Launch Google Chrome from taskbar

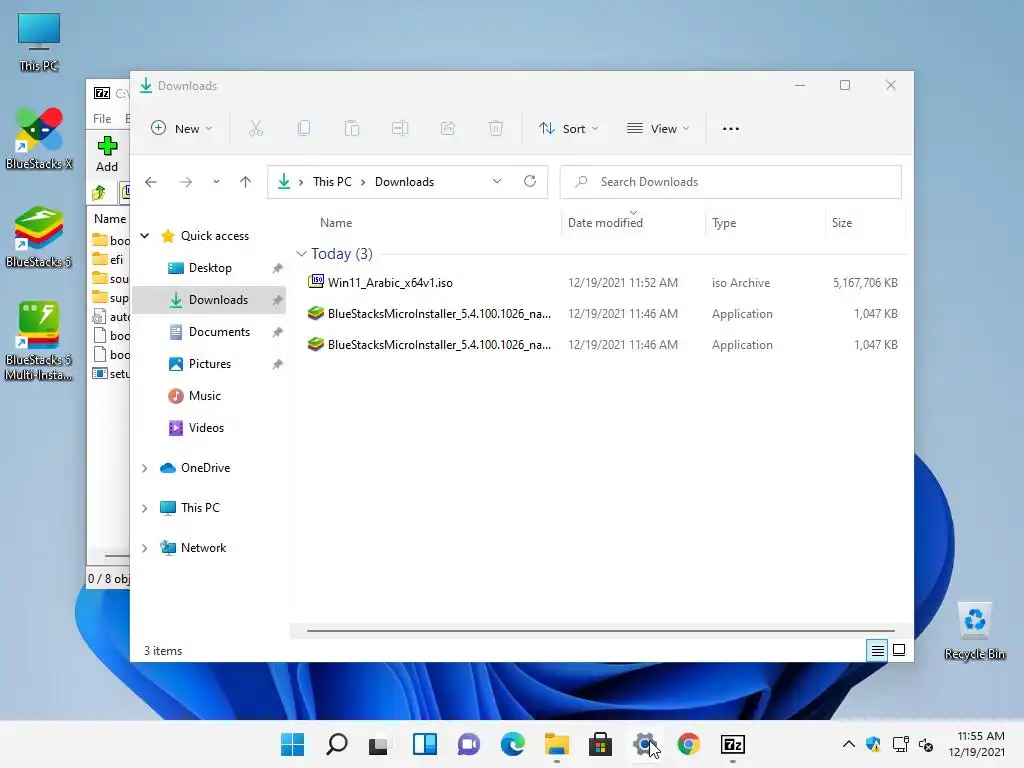point(688,744)
